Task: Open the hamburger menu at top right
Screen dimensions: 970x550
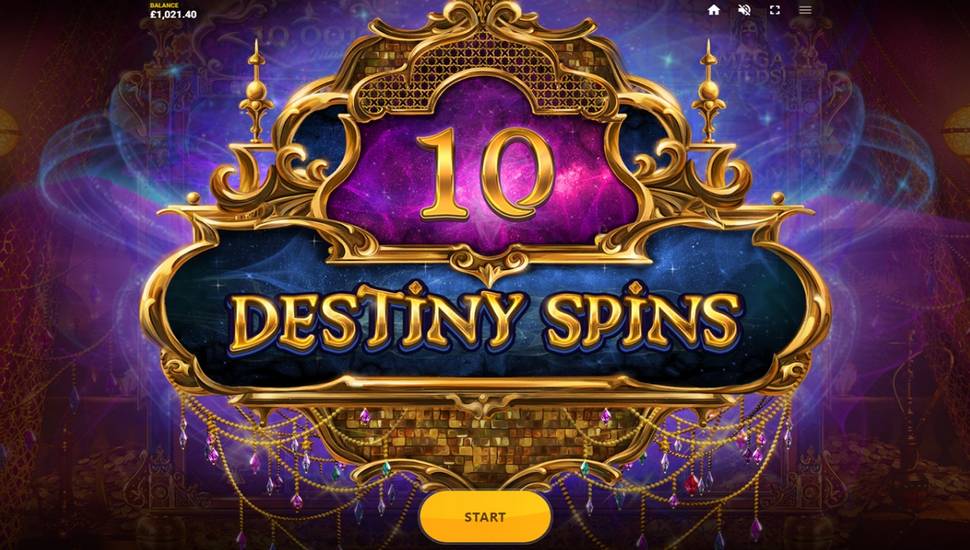Action: 805,10
